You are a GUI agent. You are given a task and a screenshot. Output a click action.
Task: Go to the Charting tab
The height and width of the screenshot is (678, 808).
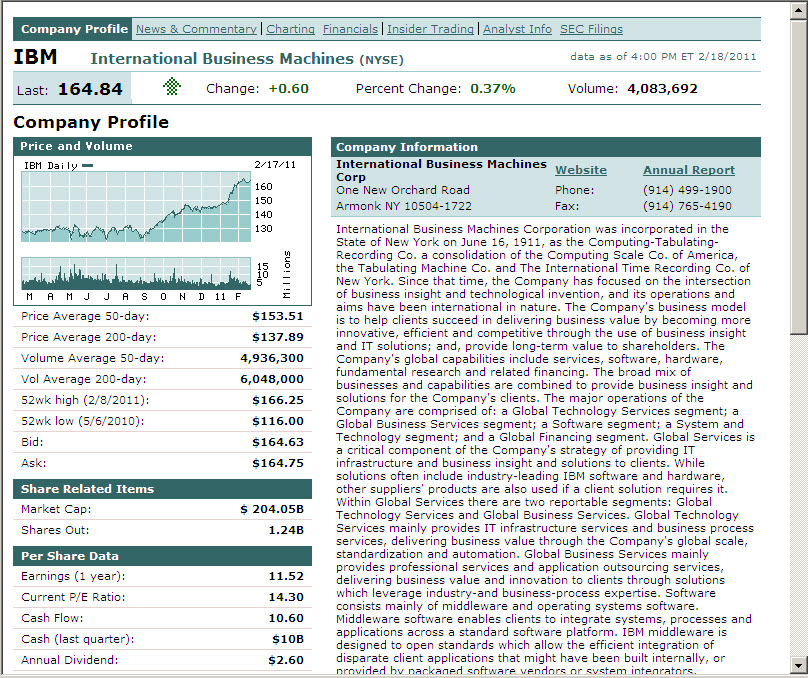(x=291, y=29)
